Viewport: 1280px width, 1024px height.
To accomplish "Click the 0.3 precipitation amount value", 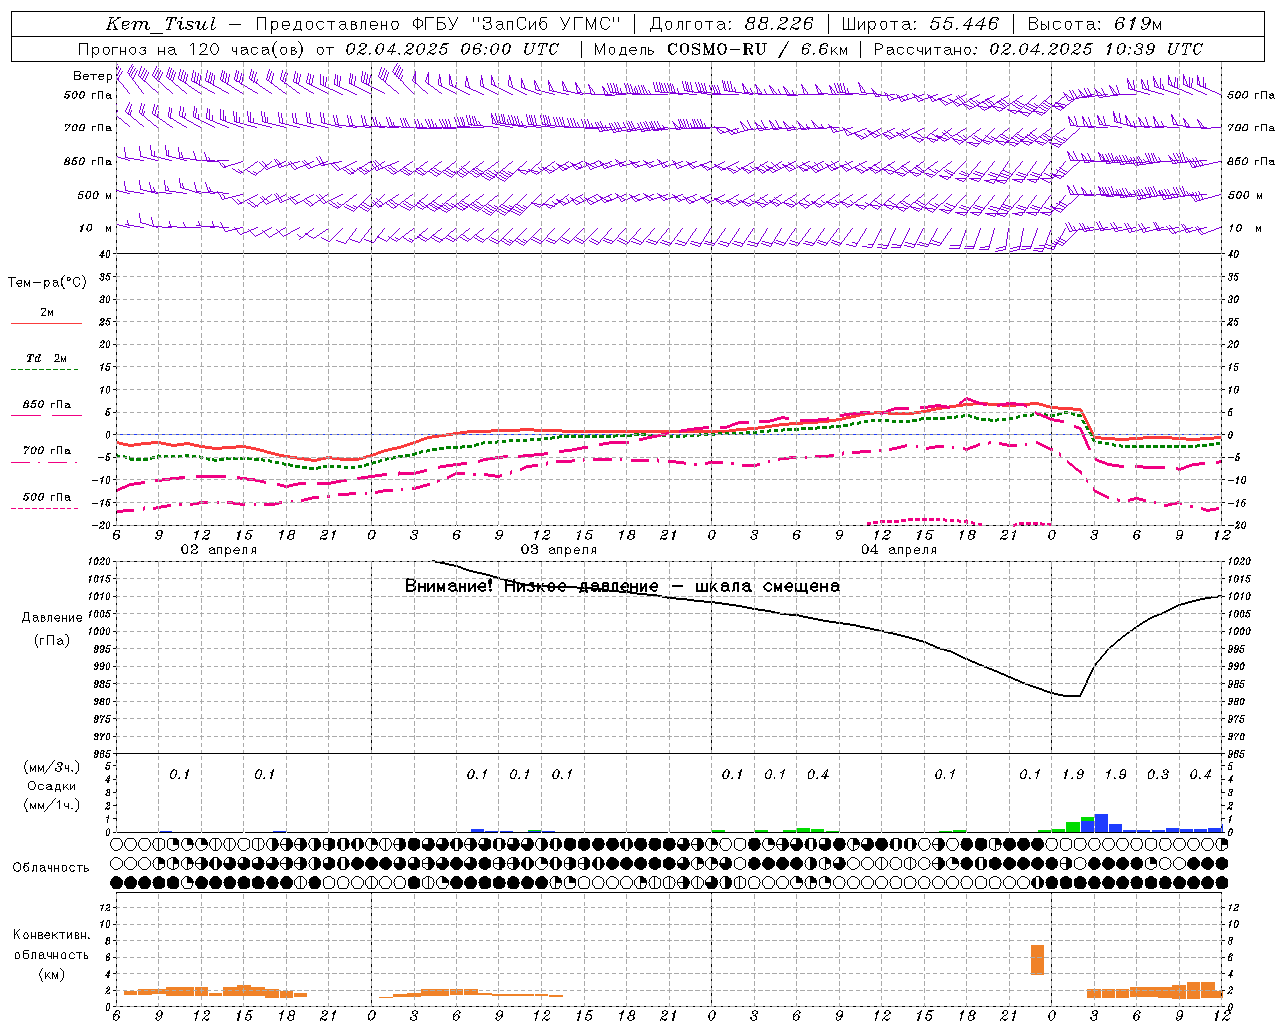I will (1158, 775).
